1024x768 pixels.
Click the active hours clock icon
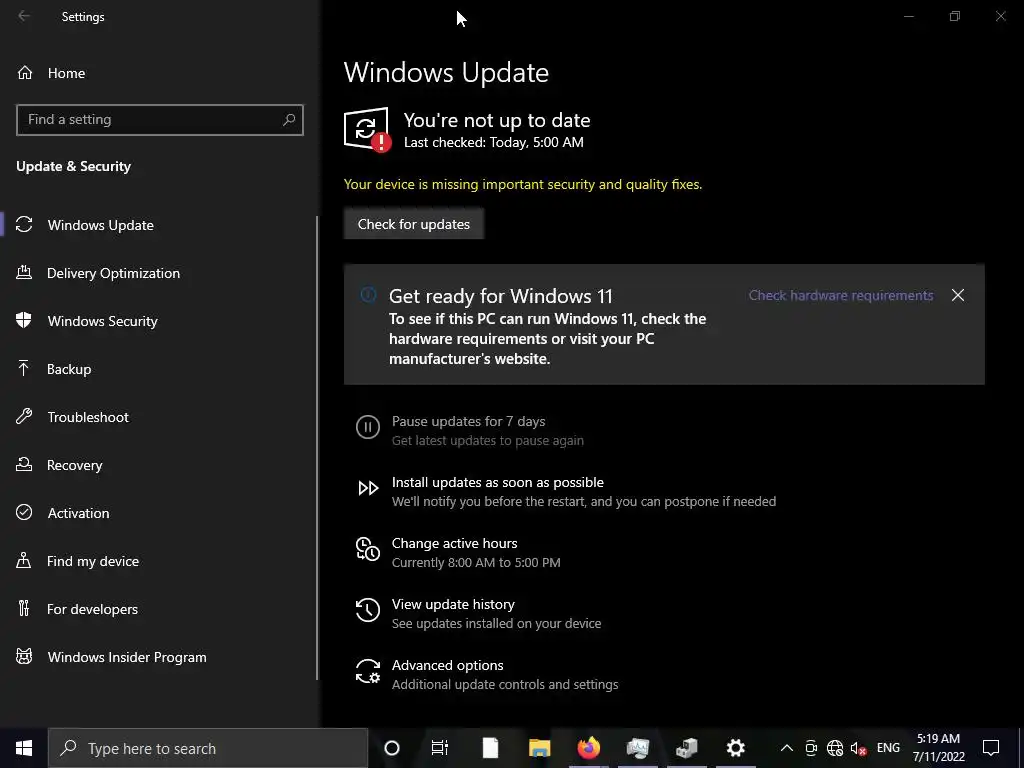(368, 549)
